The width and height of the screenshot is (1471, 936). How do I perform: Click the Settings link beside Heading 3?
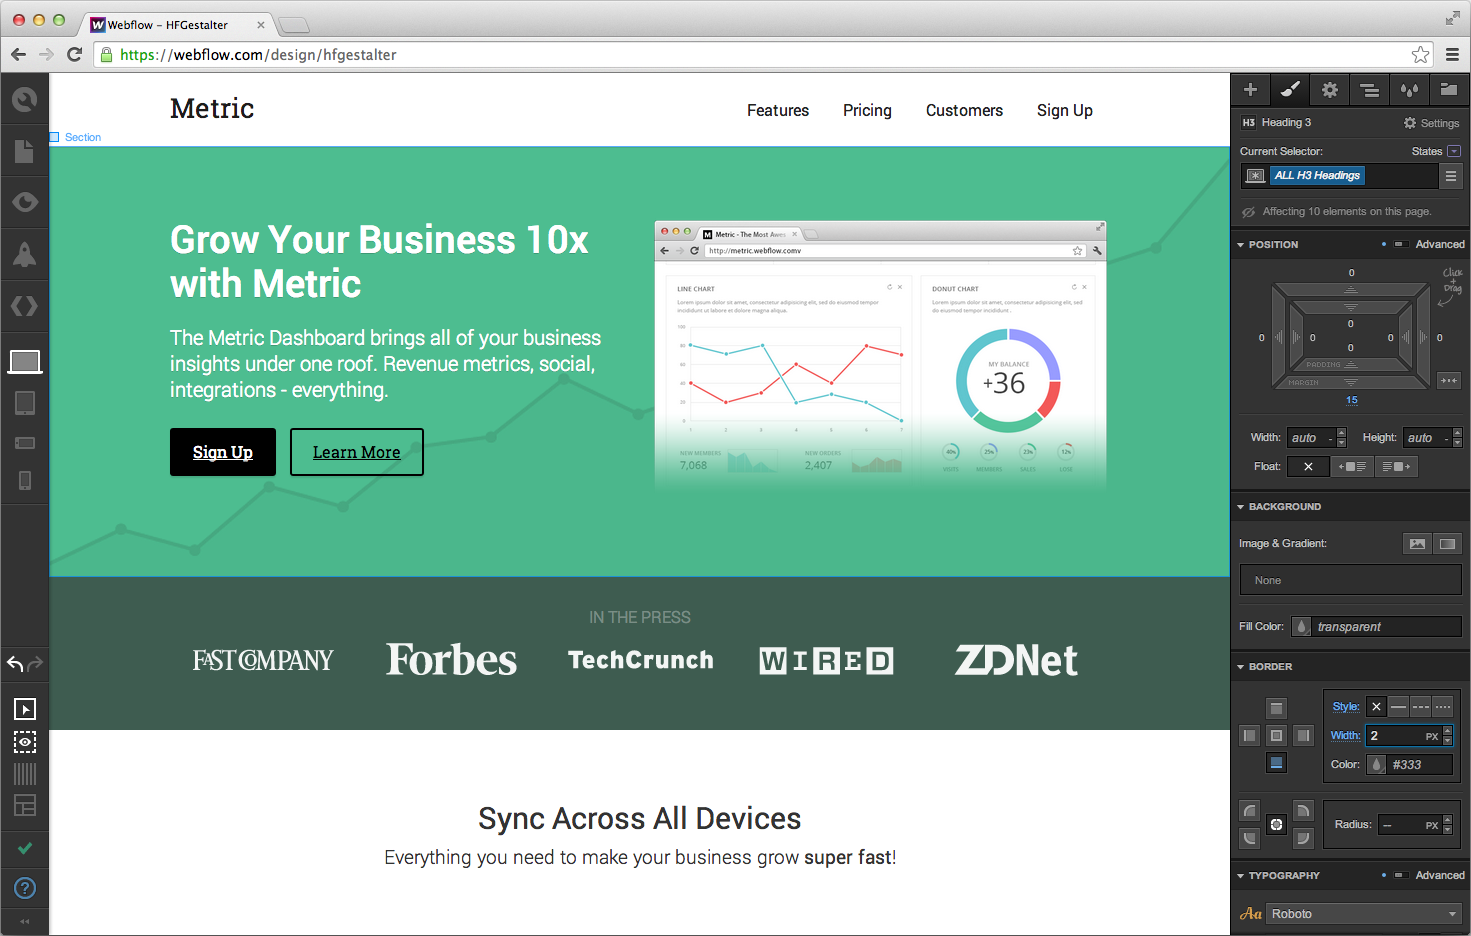pos(1432,123)
